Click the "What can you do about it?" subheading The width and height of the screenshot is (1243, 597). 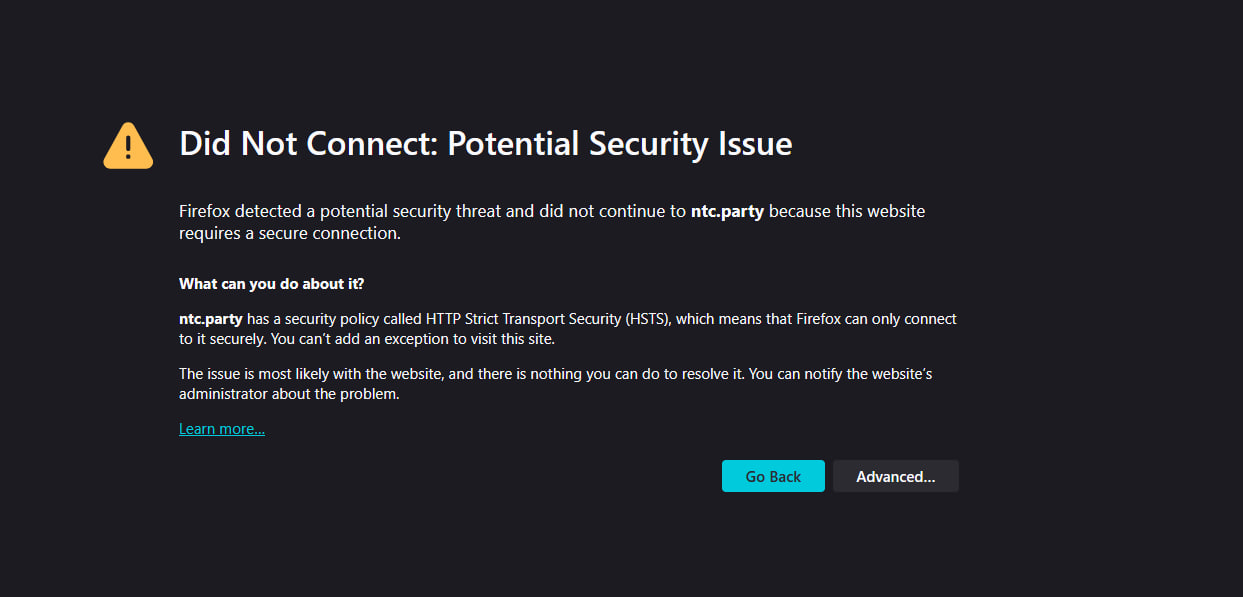pyautogui.click(x=272, y=283)
